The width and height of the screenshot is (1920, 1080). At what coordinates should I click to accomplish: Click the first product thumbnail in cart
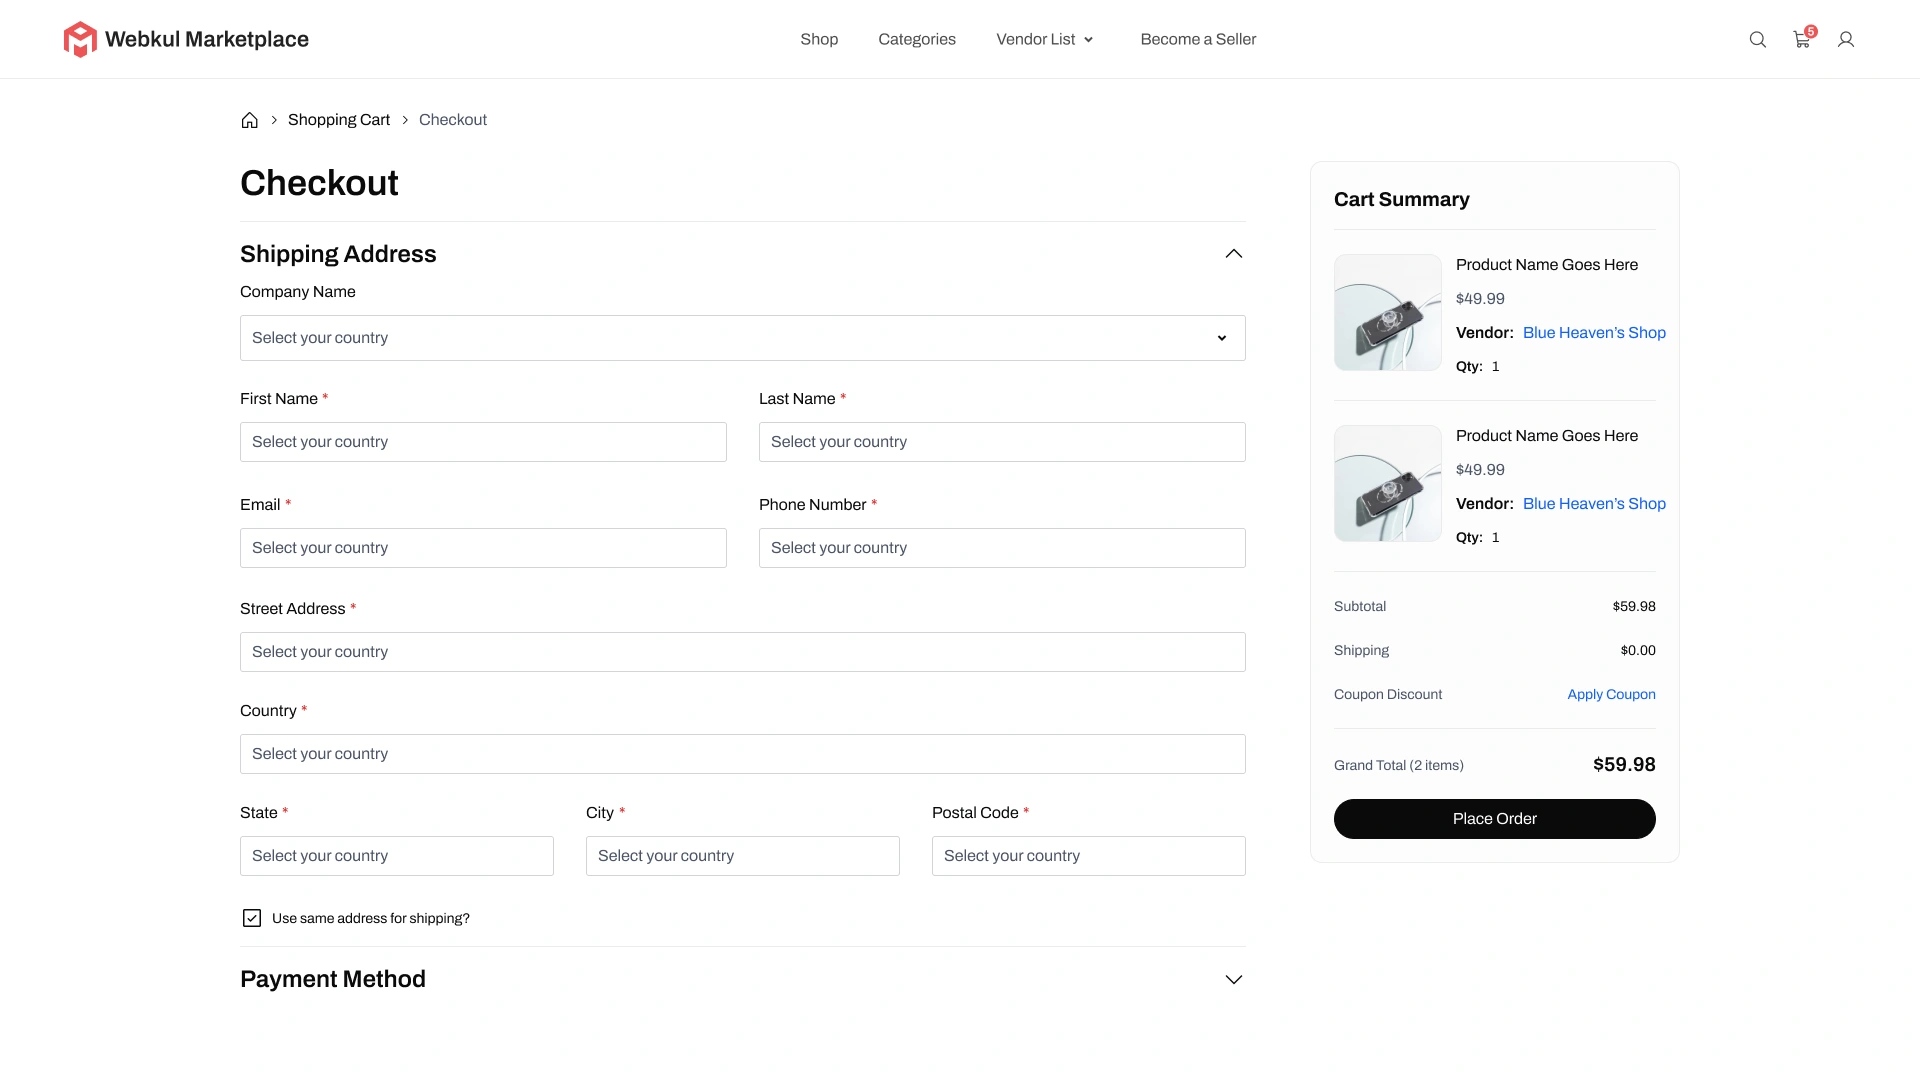[1388, 312]
